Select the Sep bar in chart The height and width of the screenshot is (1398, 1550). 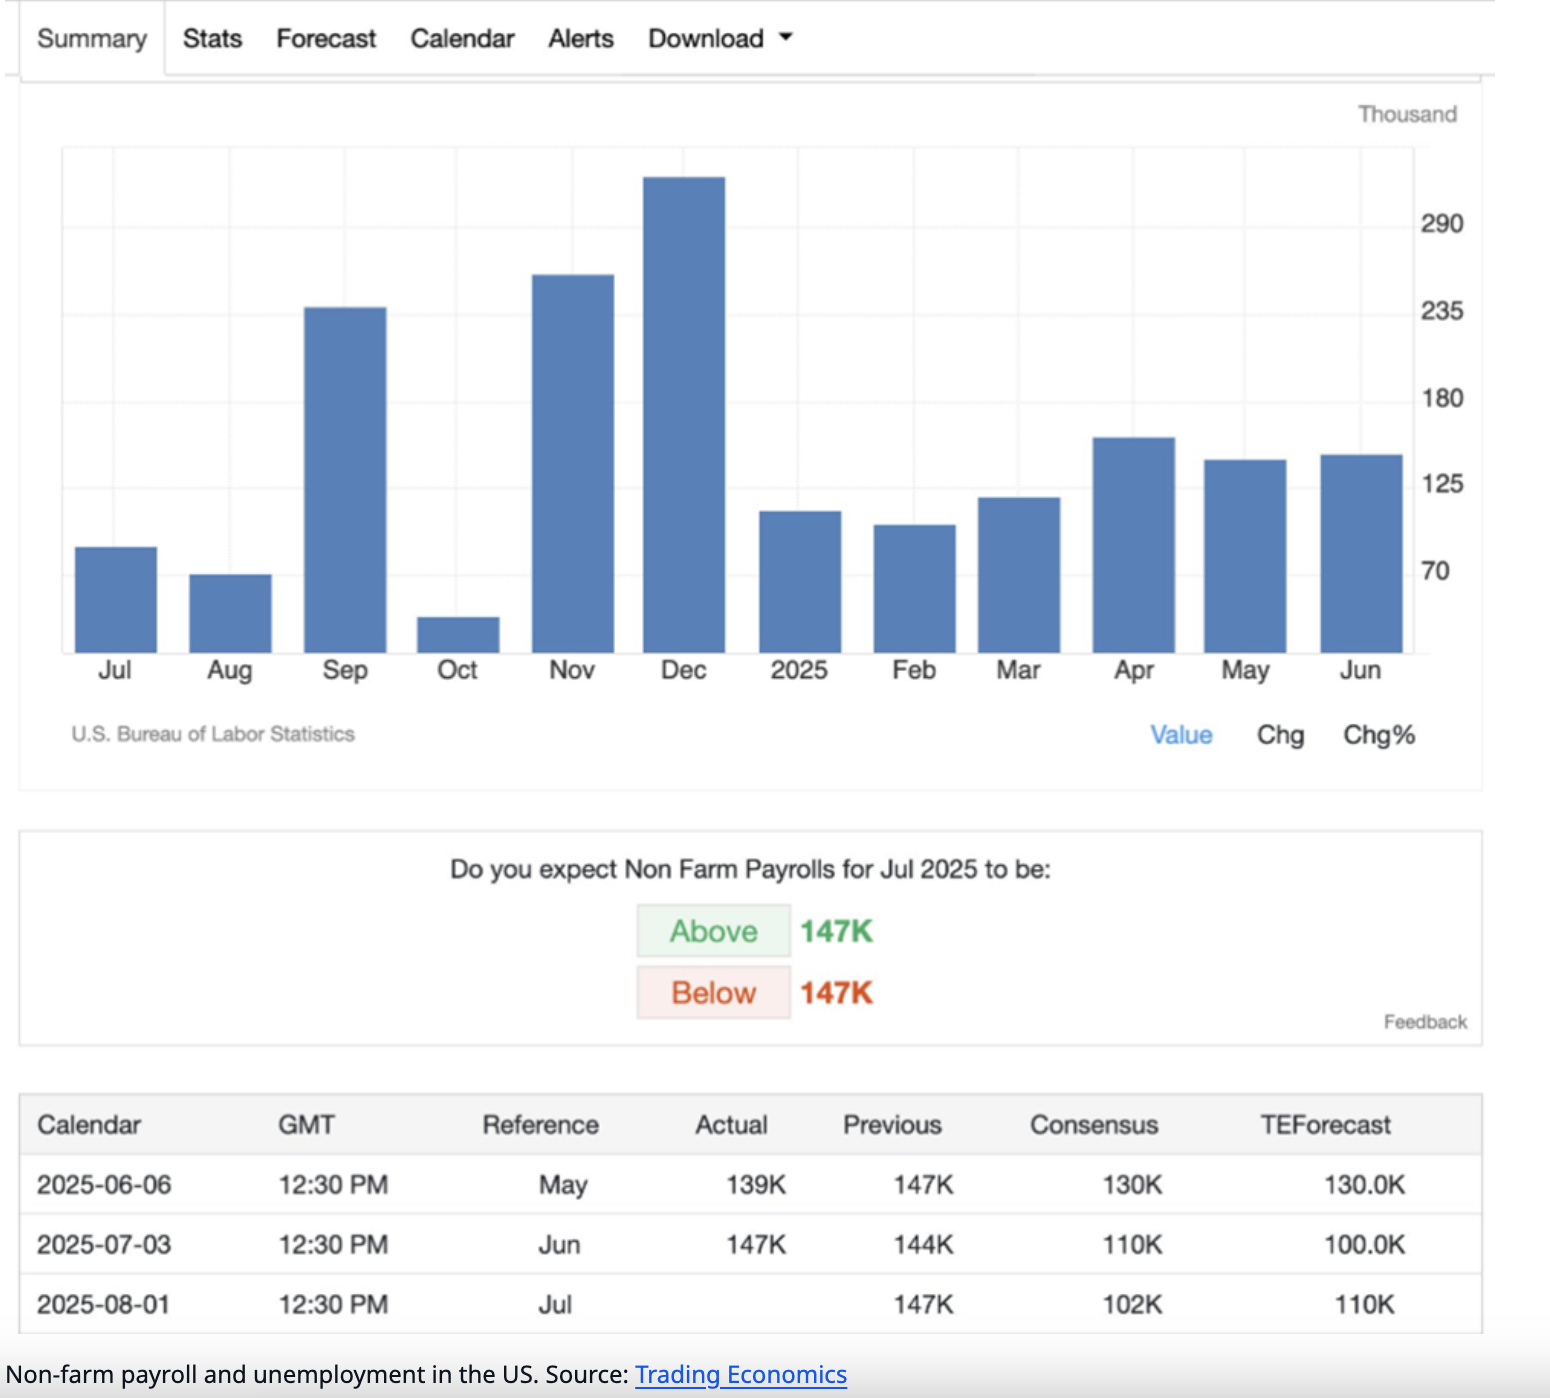[345, 480]
